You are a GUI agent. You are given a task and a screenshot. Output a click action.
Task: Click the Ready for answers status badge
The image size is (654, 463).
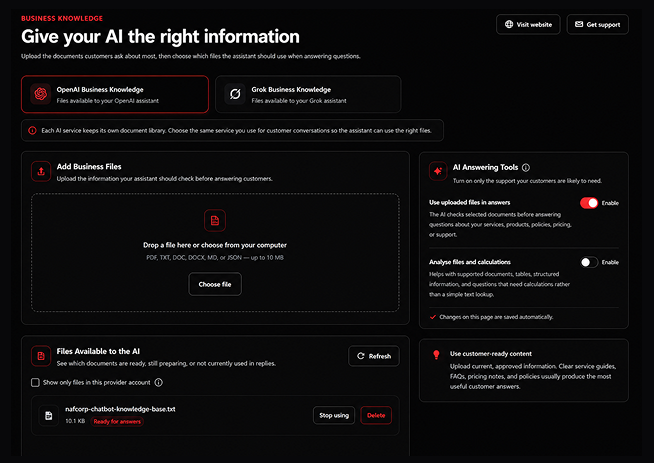pyautogui.click(x=117, y=422)
